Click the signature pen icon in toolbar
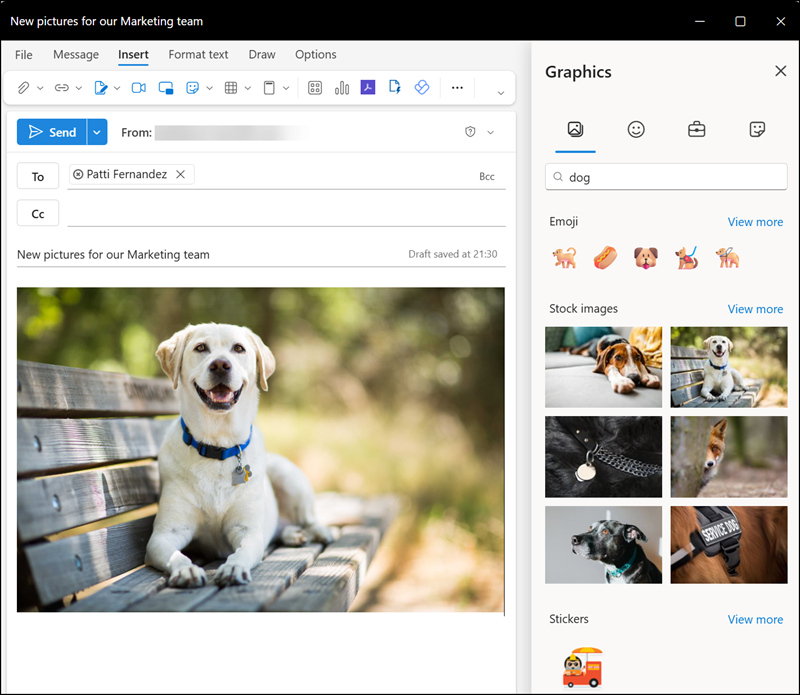 pos(100,88)
